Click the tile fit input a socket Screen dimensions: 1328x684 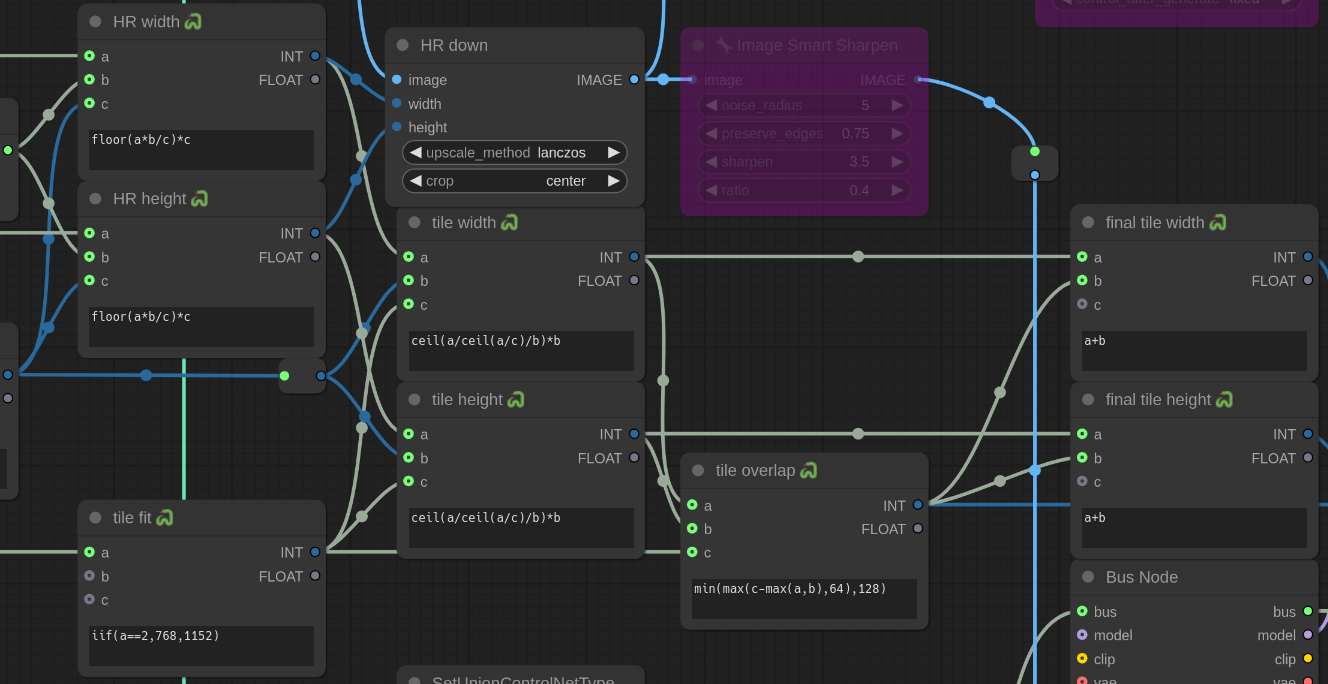click(x=89, y=552)
